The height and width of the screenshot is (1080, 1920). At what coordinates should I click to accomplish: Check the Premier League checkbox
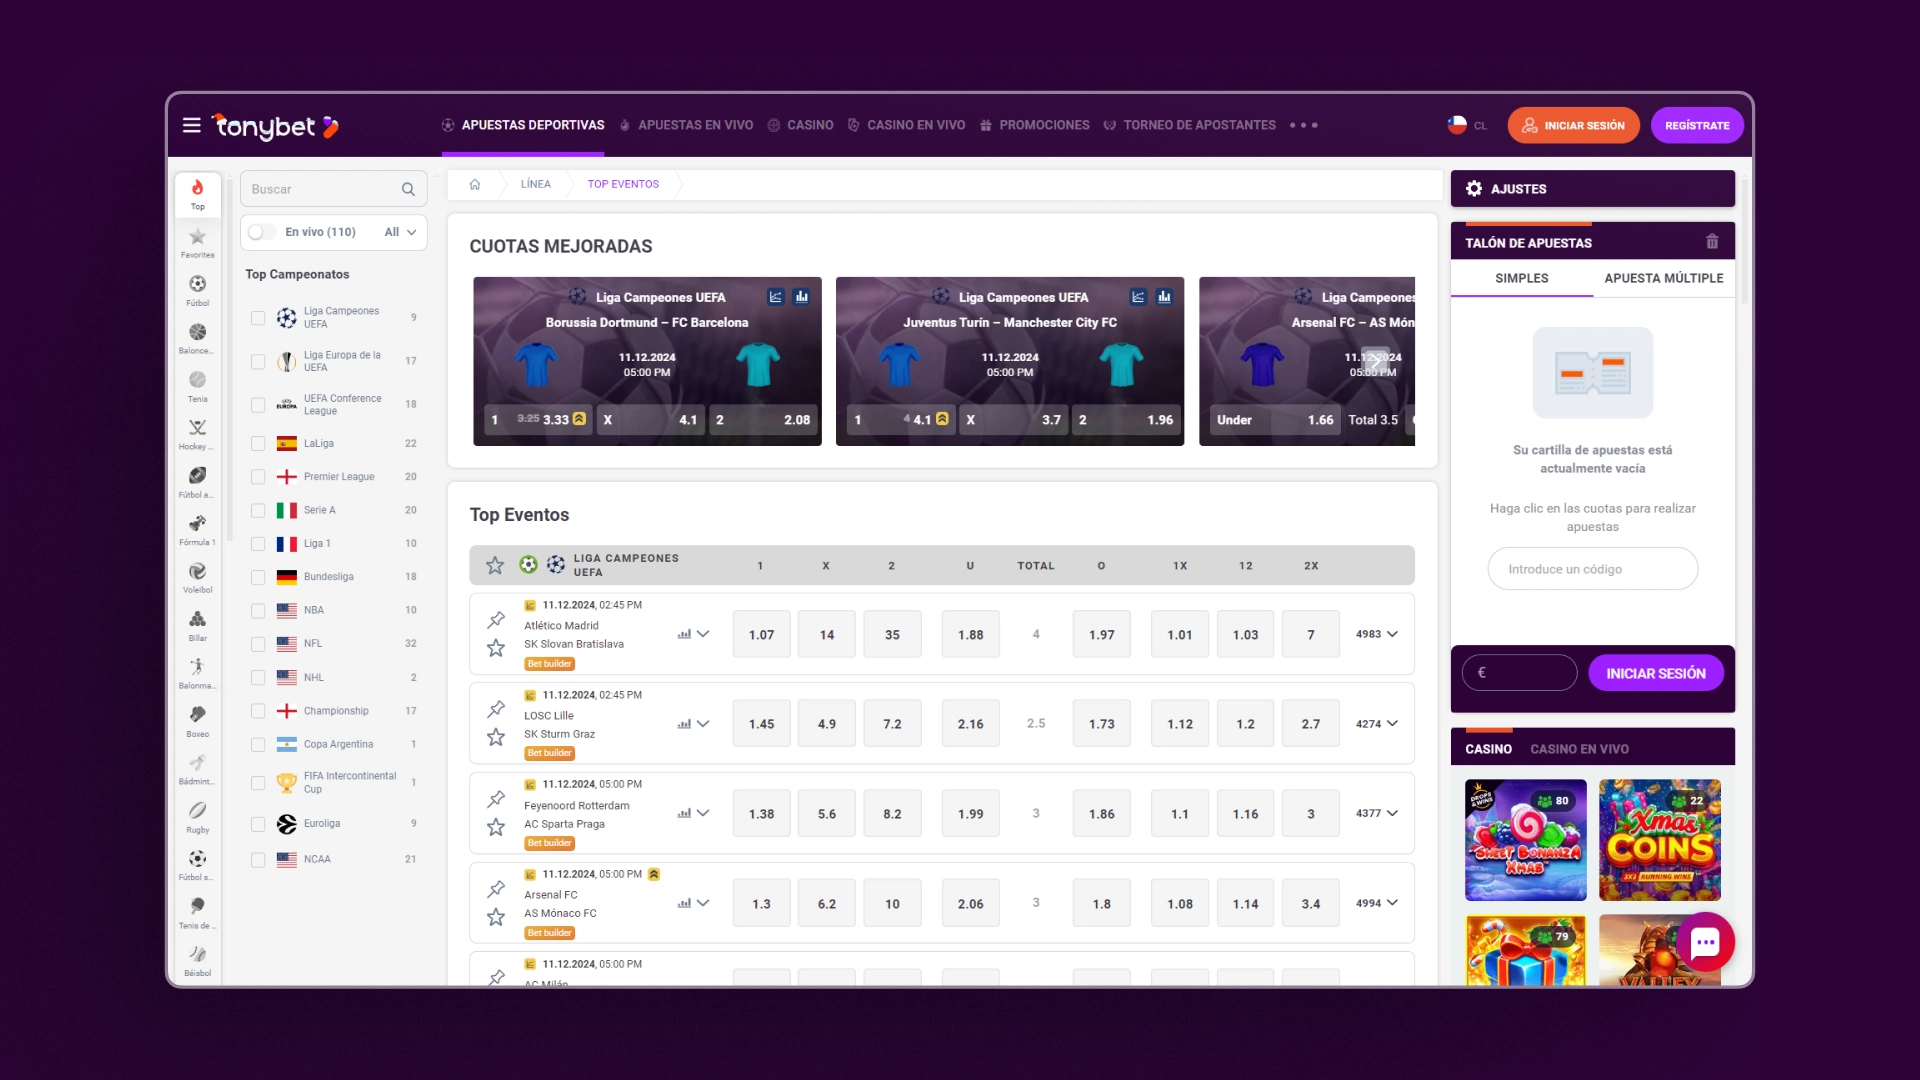point(258,477)
